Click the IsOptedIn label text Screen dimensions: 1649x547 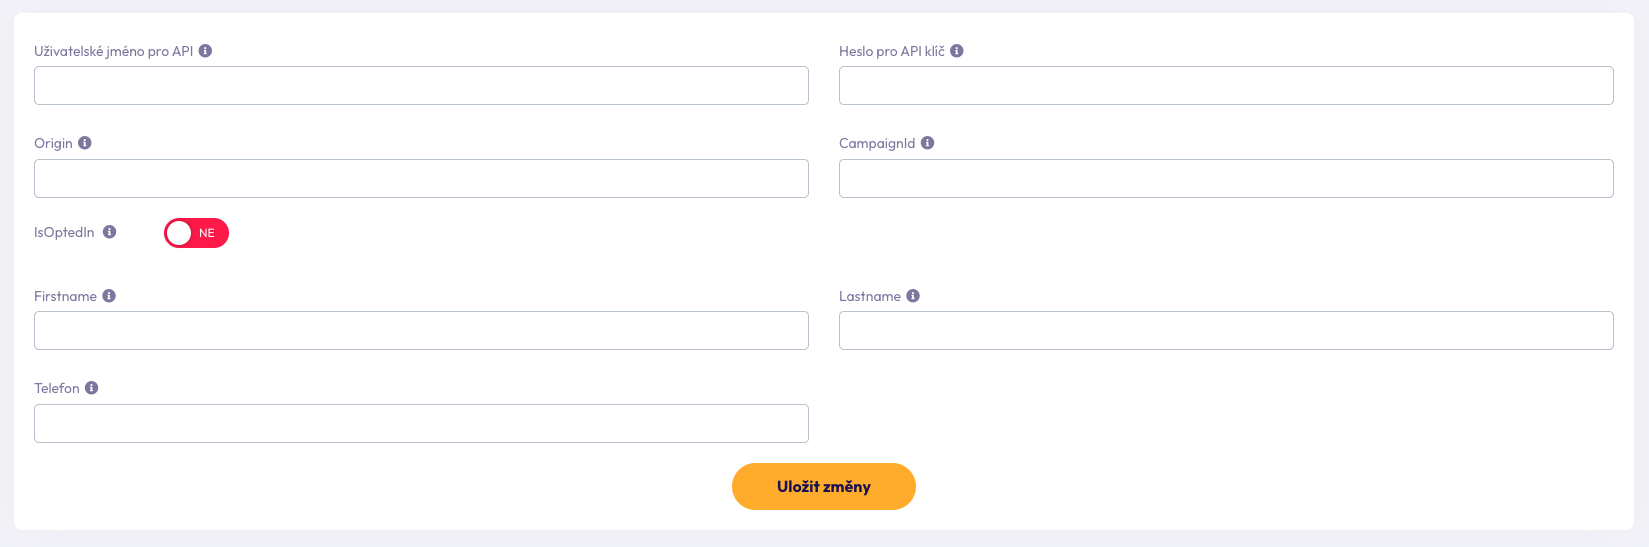[x=64, y=232]
